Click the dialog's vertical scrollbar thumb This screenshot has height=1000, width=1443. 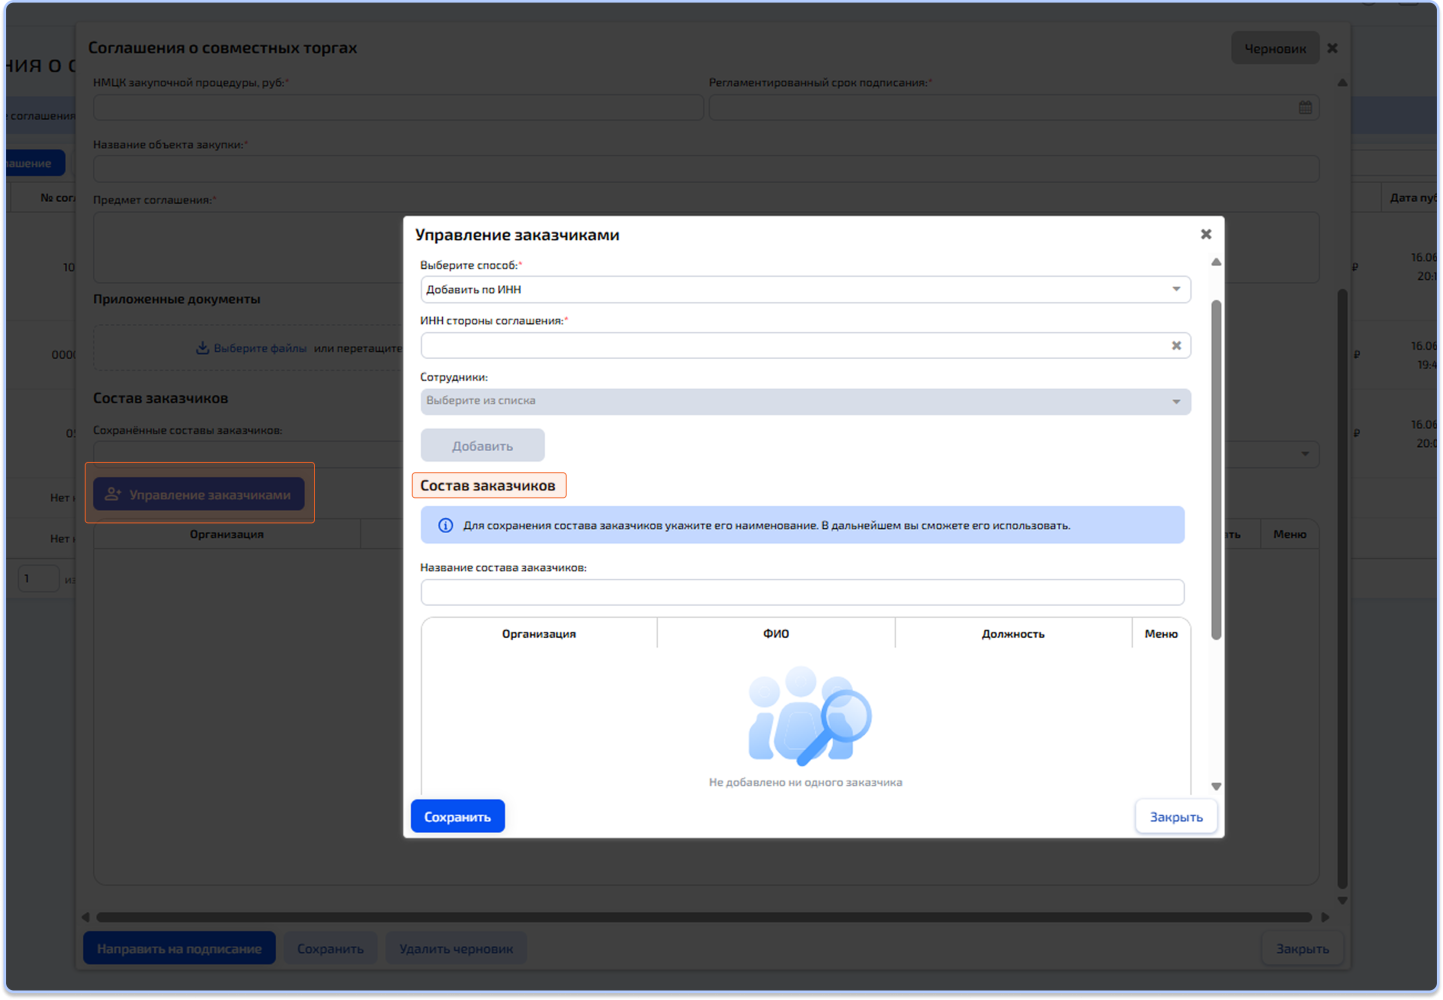click(x=1216, y=469)
